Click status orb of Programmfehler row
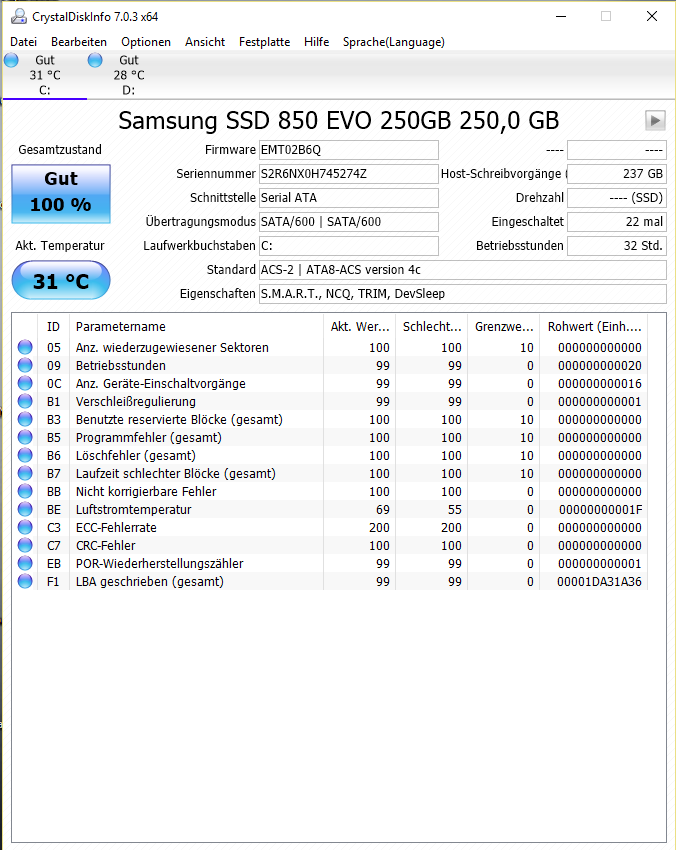Image resolution: width=676 pixels, height=850 pixels. click(x=25, y=436)
